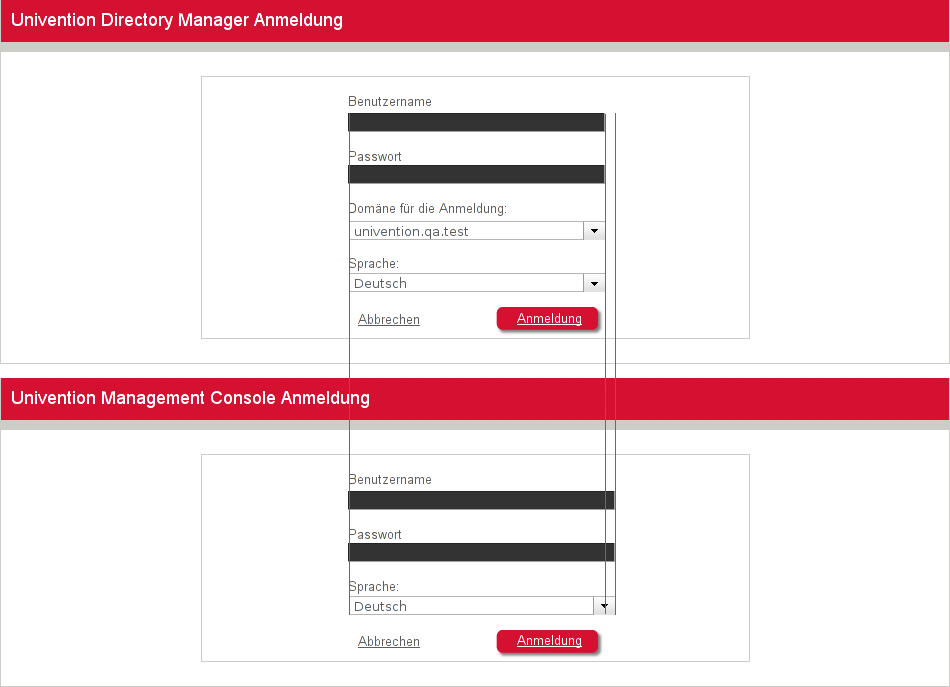Click the Benutzername label in Directory Manager
950x687 pixels.
point(390,102)
